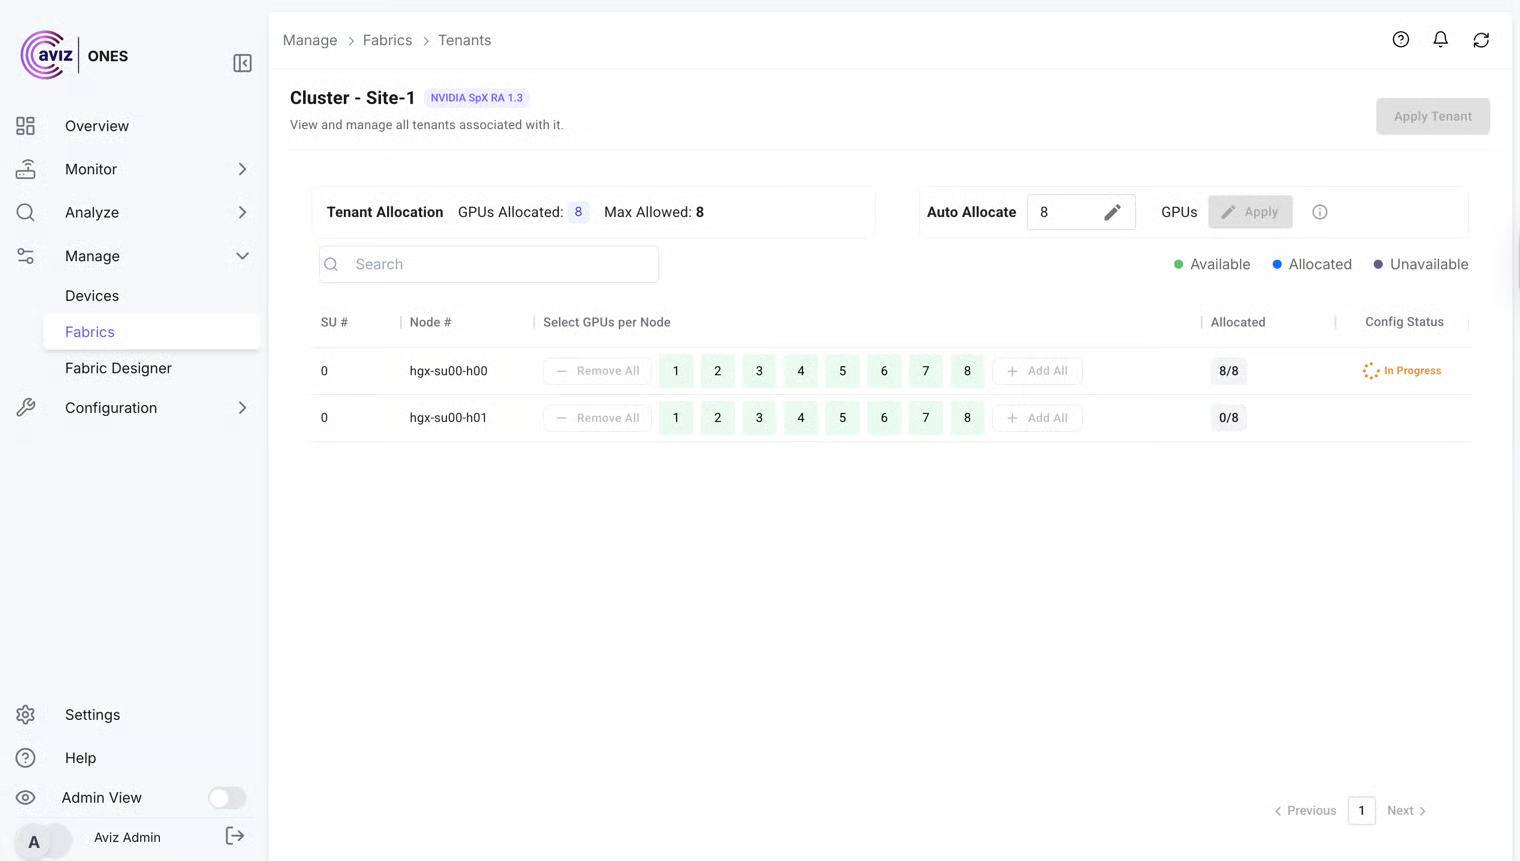
Task: Open the notifications bell
Action: tap(1440, 40)
